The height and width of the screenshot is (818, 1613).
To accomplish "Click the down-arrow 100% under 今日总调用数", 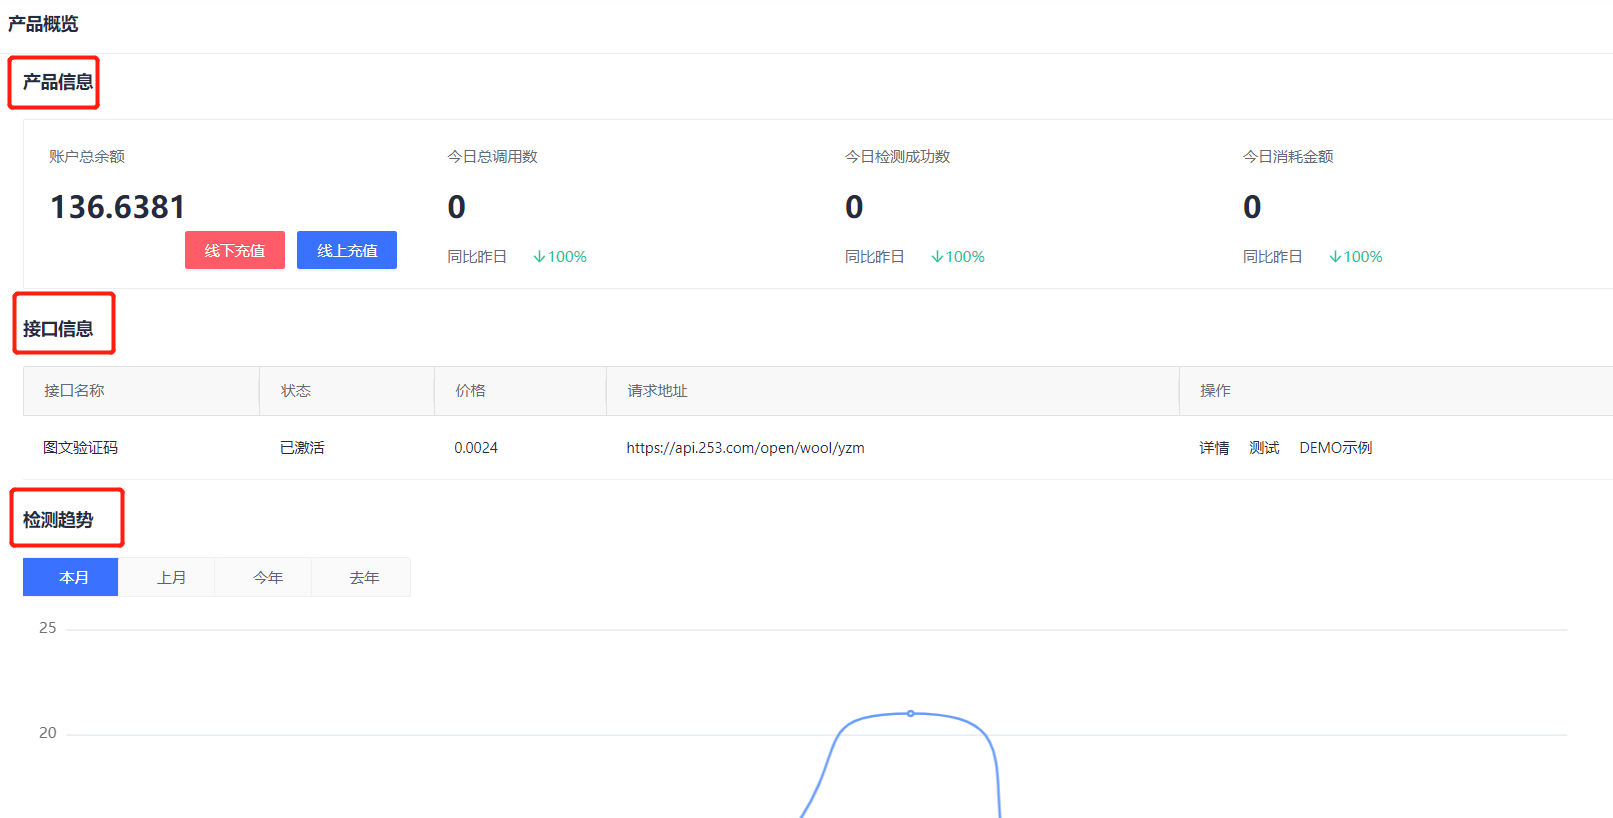I will 560,257.
